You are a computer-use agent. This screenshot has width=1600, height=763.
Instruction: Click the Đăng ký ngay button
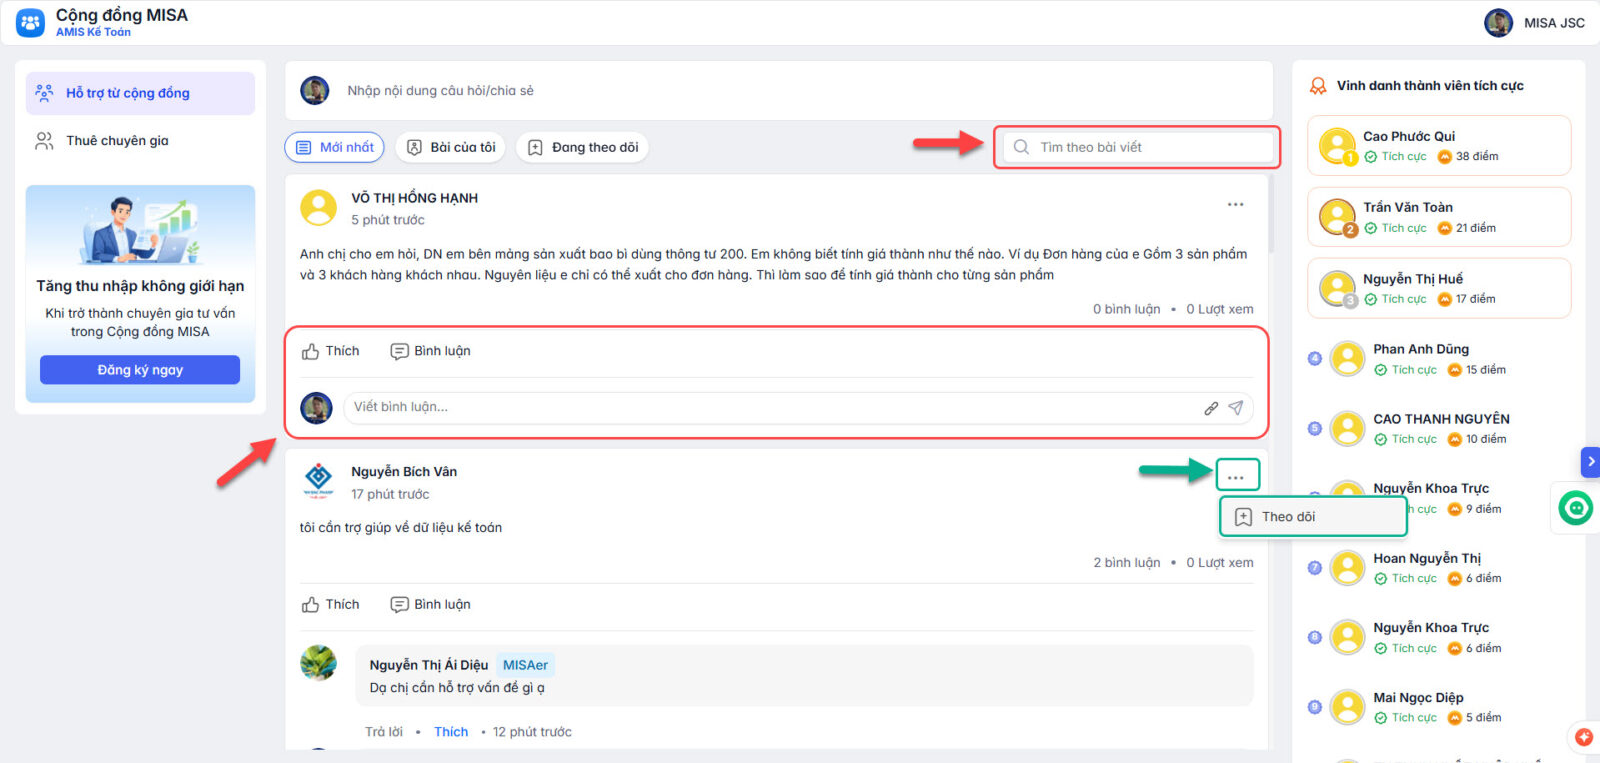coord(140,370)
